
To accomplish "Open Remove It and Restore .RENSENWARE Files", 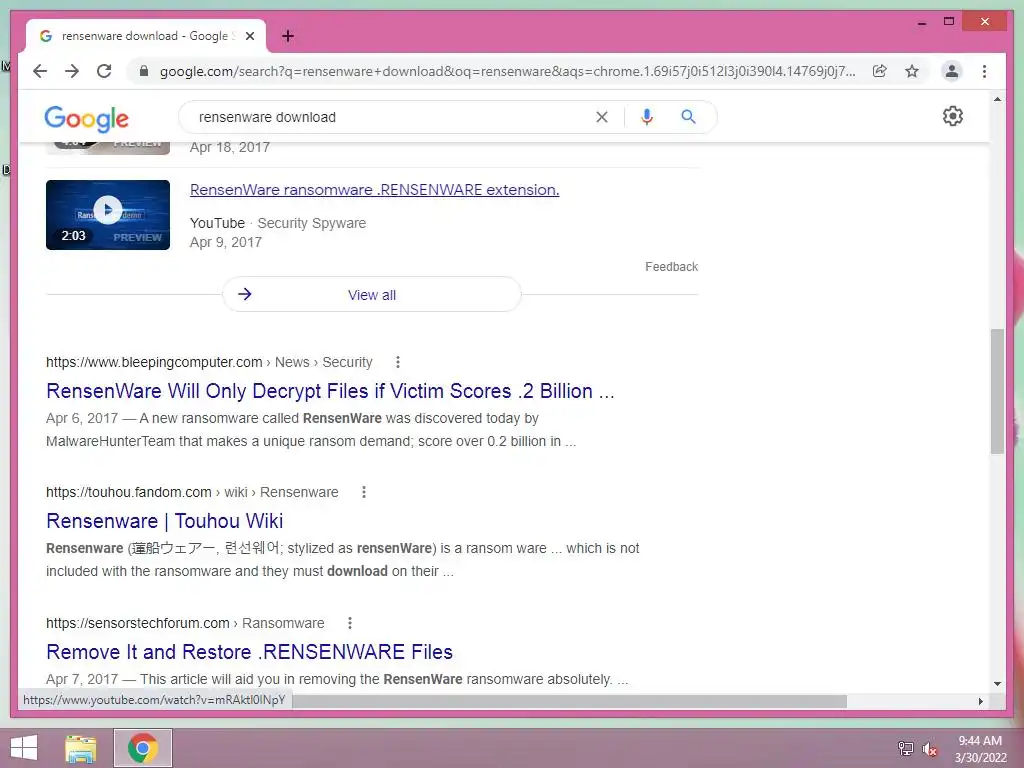I will pyautogui.click(x=249, y=652).
